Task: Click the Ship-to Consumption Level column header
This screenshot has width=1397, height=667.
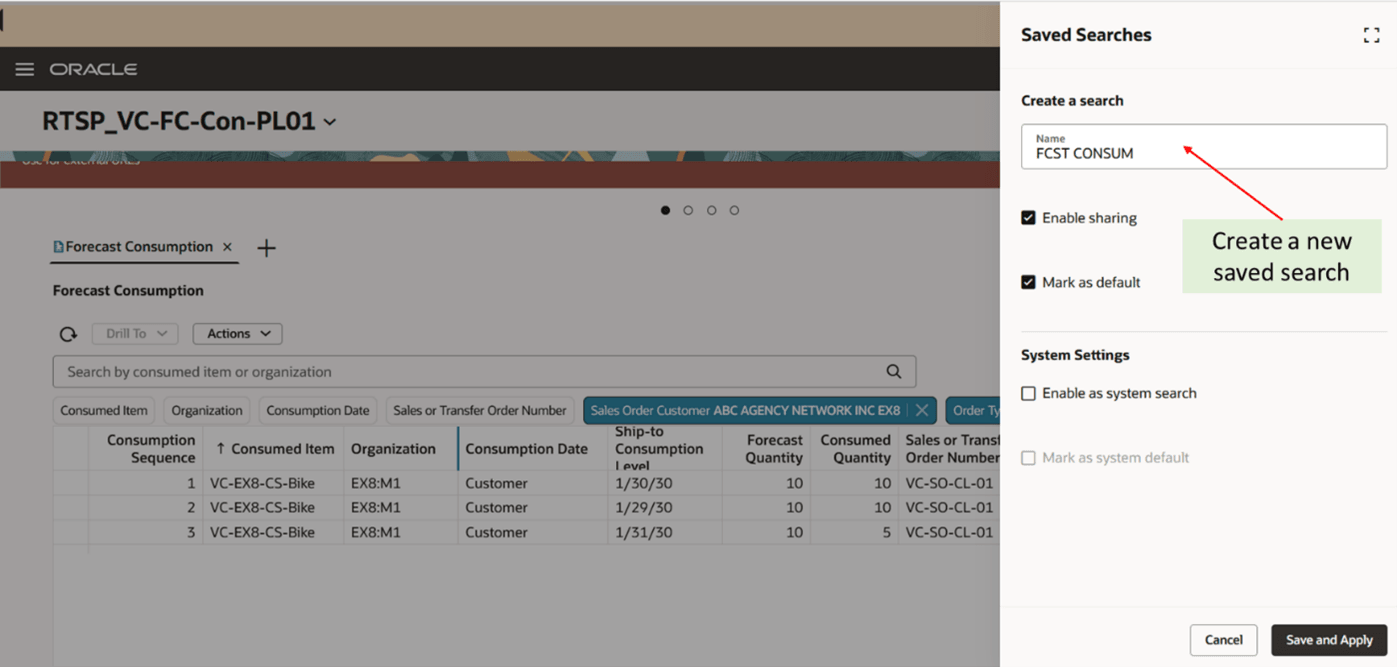Action: [665, 449]
